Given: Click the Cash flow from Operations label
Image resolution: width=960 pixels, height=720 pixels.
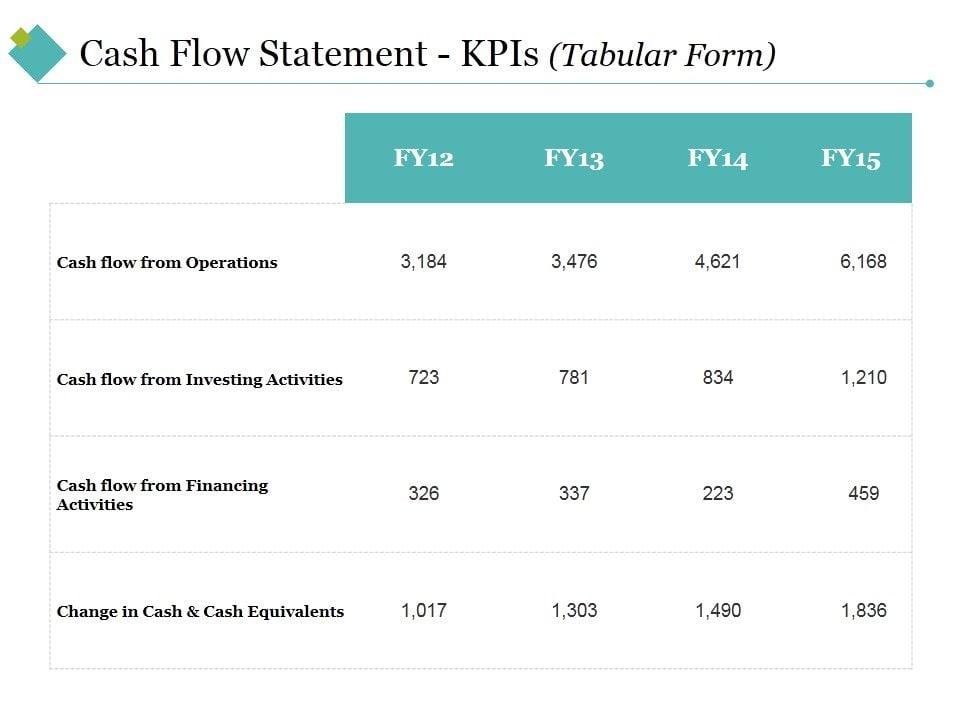Looking at the screenshot, I should point(167,263).
